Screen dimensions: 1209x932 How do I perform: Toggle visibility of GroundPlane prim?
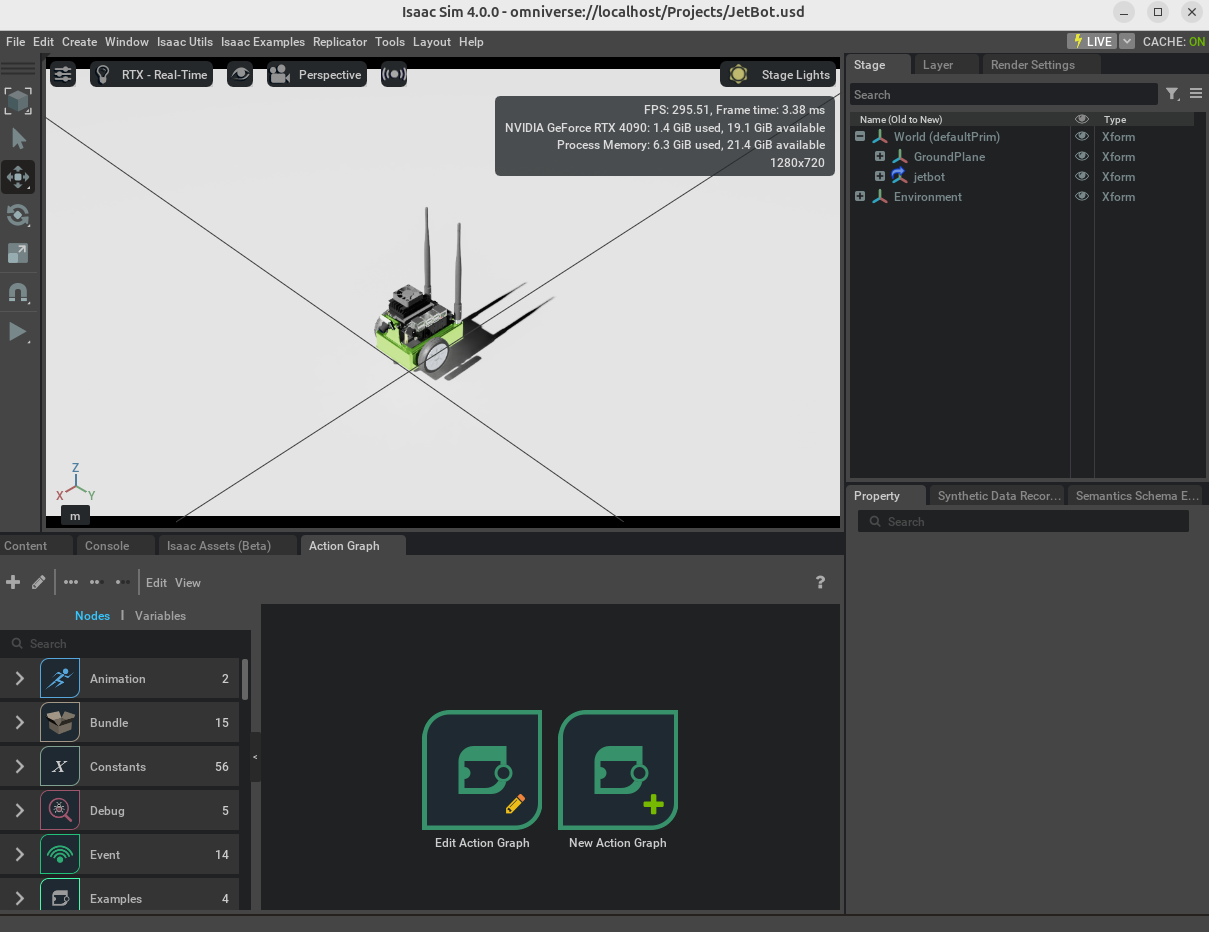[x=1081, y=157]
